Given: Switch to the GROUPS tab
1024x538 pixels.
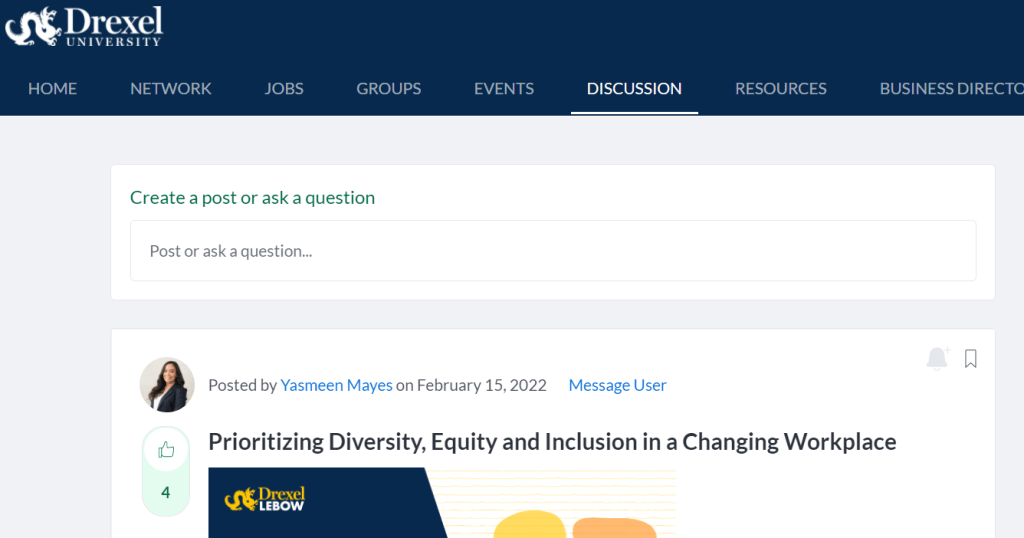Looking at the screenshot, I should [388, 88].
